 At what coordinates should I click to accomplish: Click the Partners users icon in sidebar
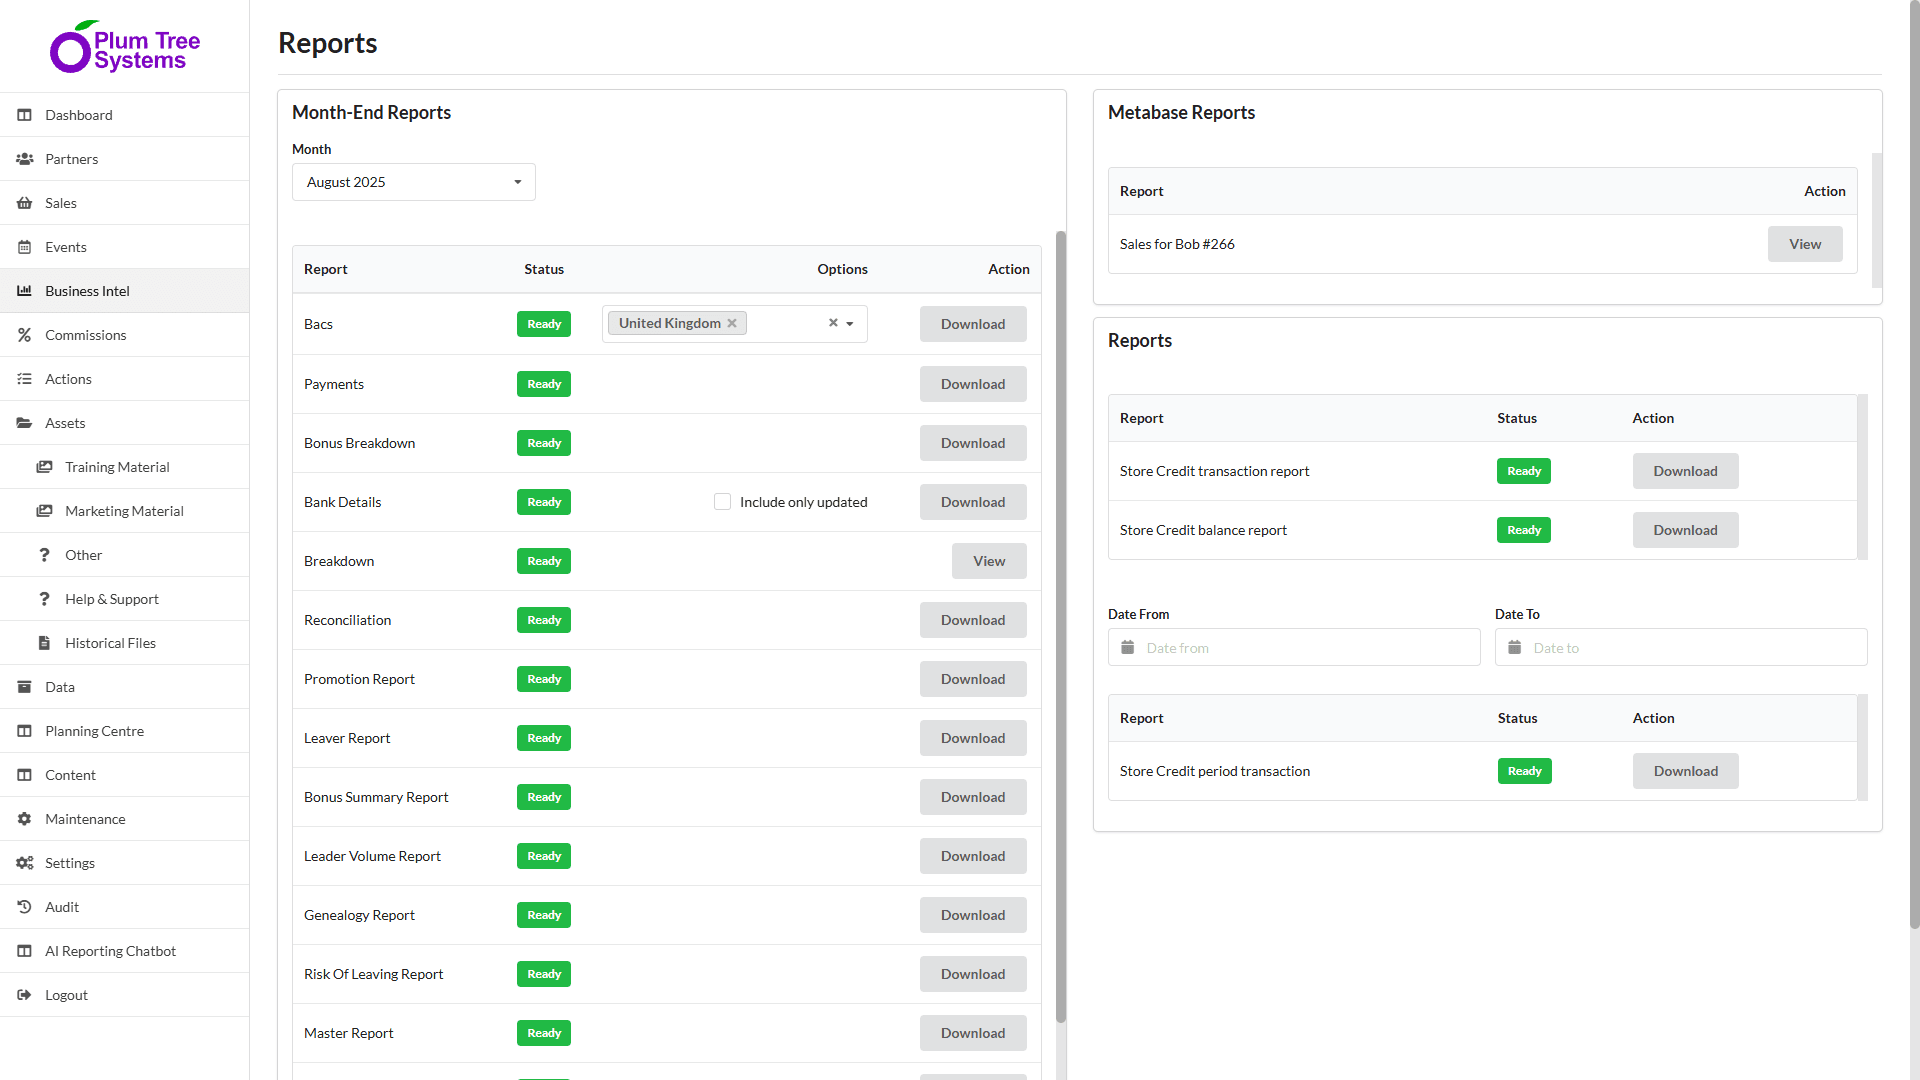click(25, 159)
